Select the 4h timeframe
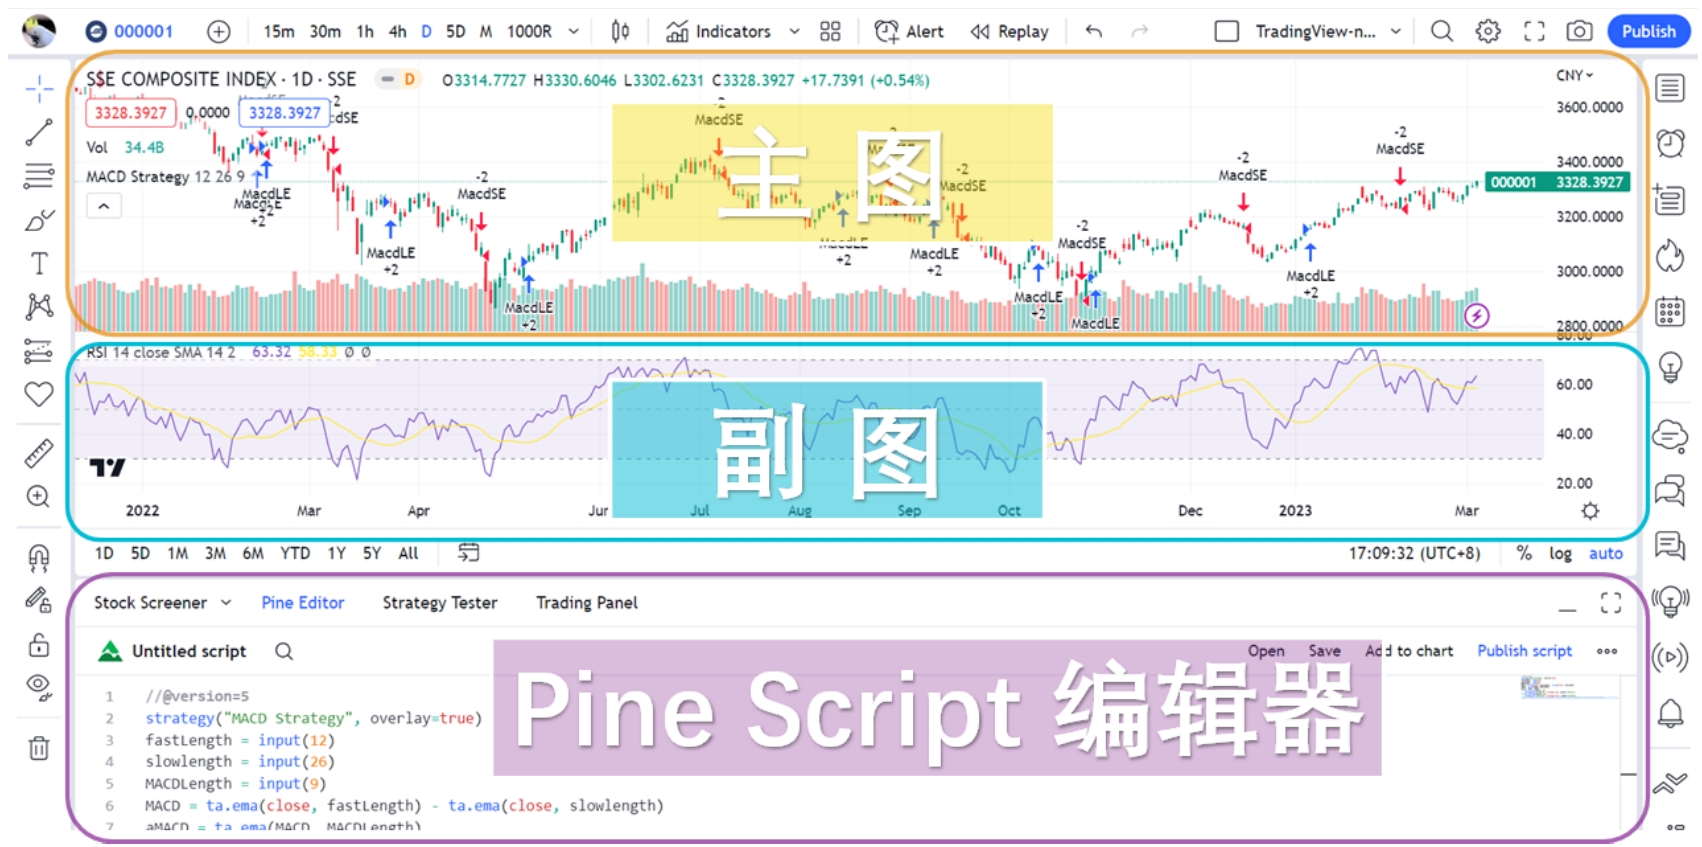This screenshot has width=1702, height=847. tap(397, 31)
